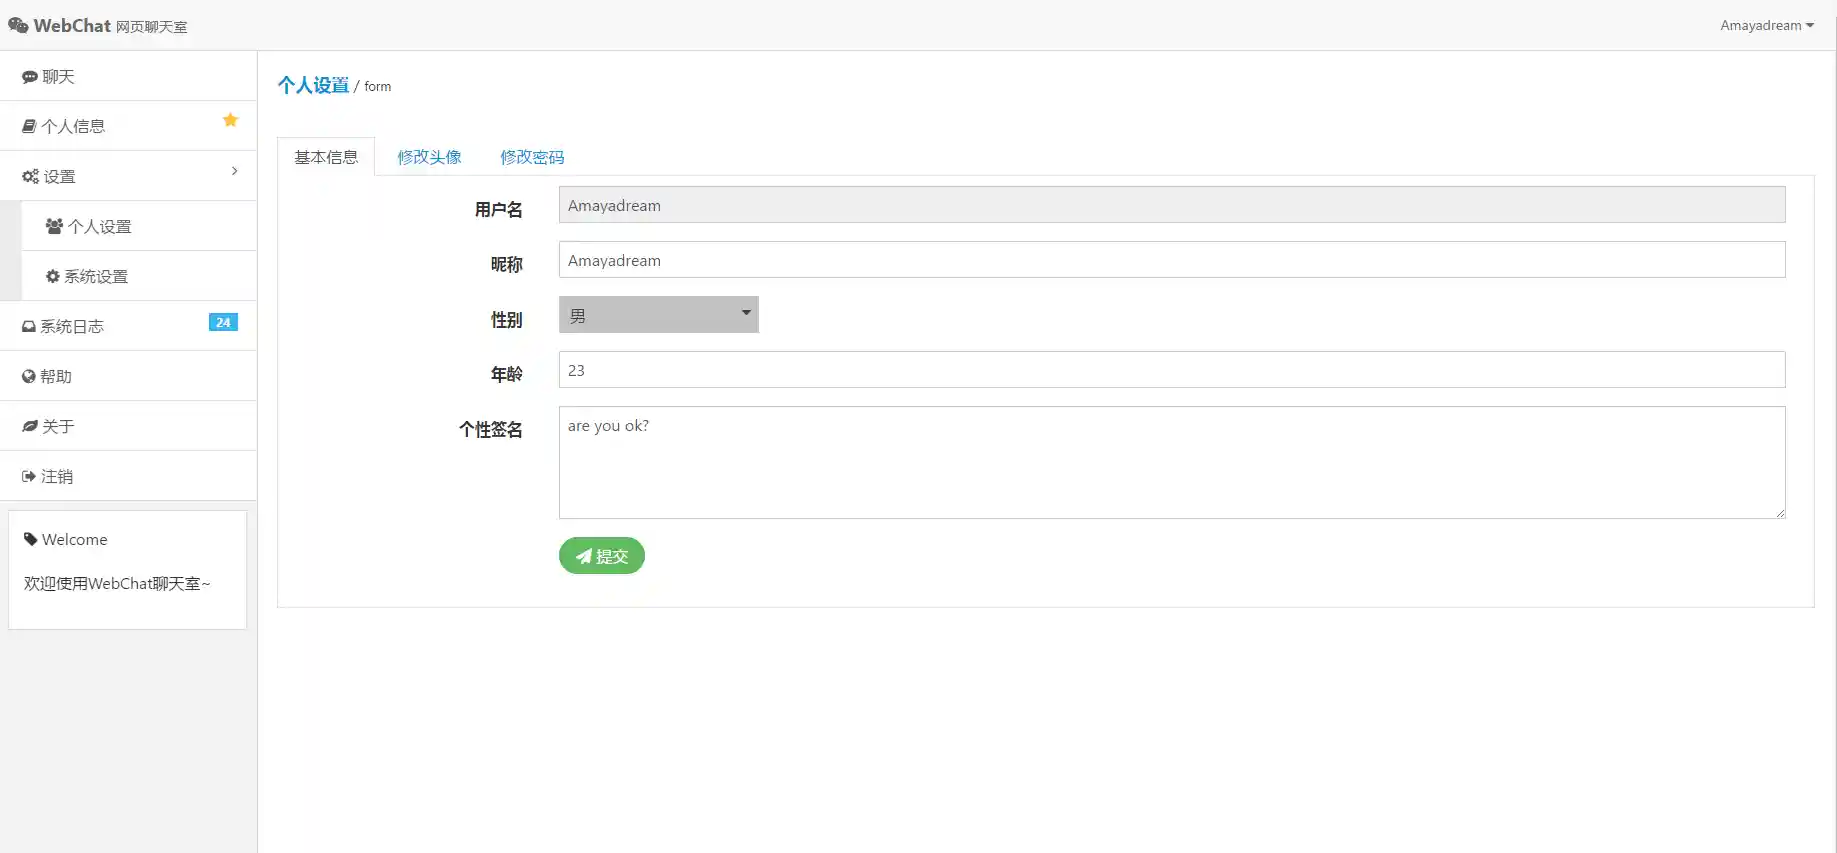The image size is (1837, 853).
Task: Click the gears icon beside 设置
Action: tap(30, 177)
